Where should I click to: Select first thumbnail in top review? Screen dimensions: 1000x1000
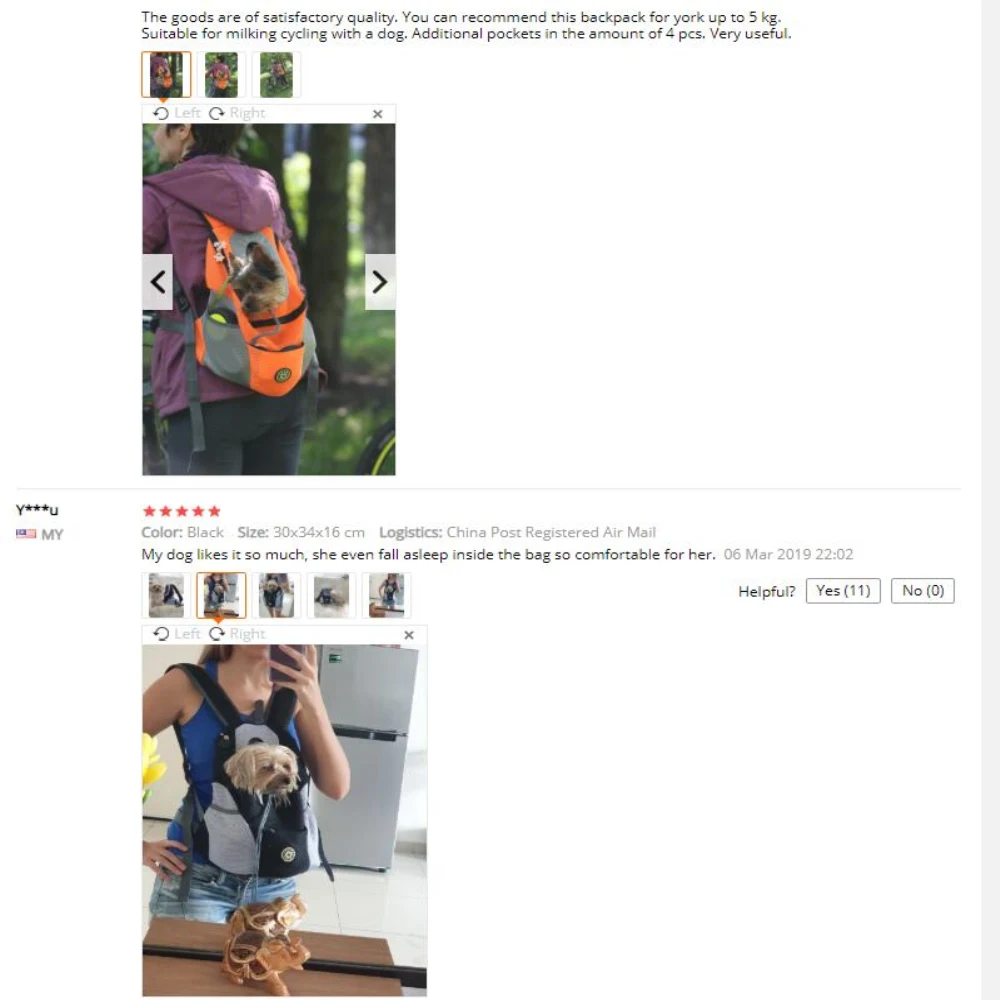tap(166, 75)
